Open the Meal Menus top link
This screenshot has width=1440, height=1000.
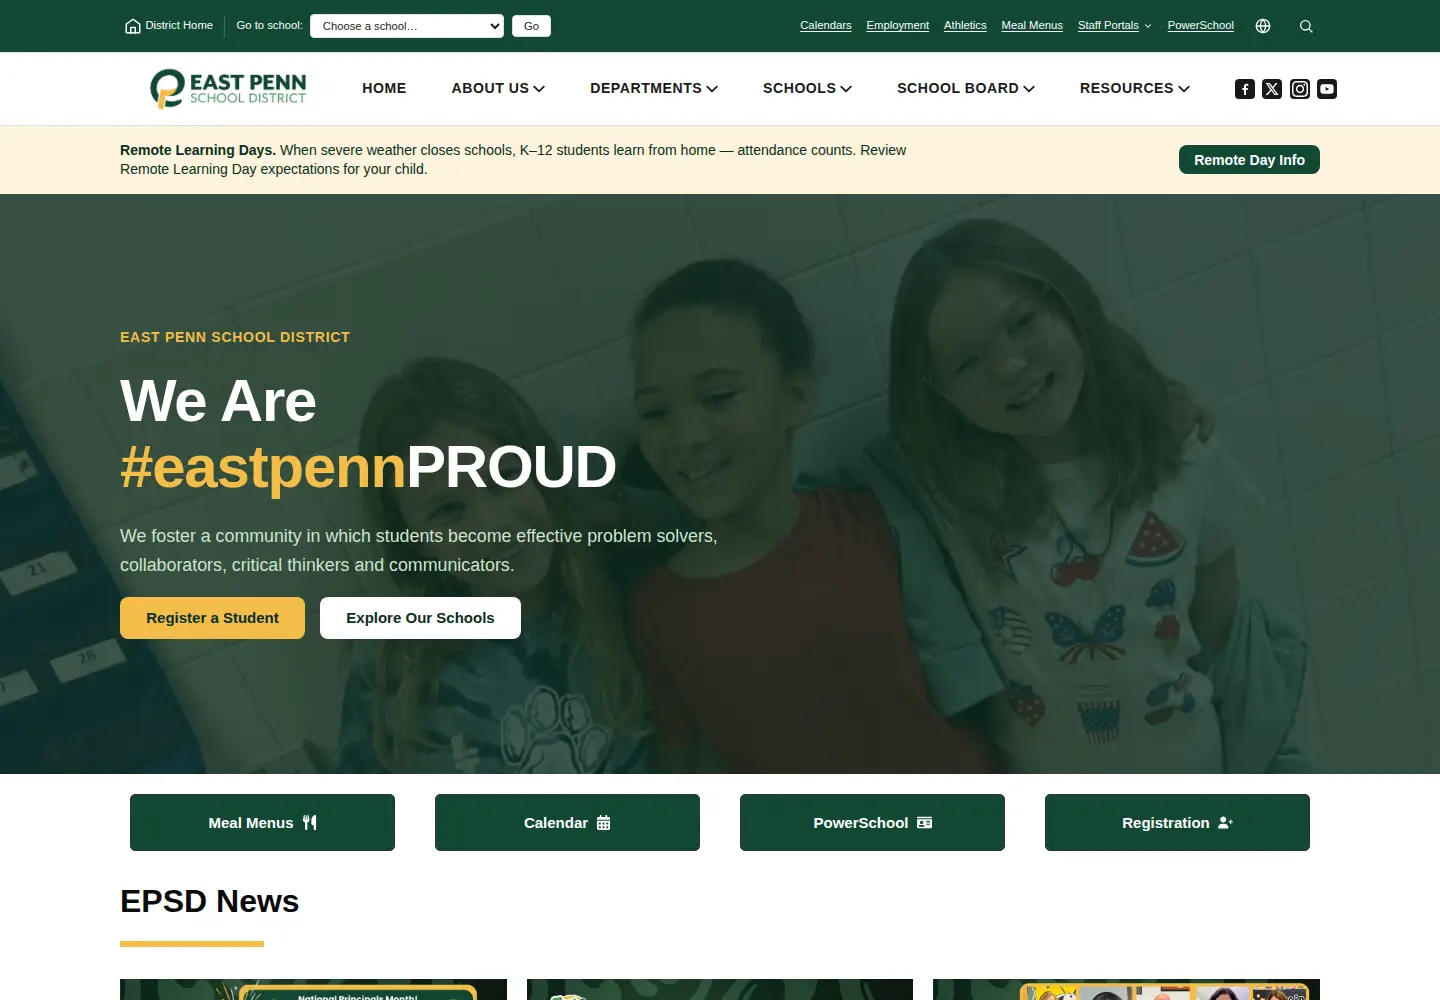pos(1032,26)
